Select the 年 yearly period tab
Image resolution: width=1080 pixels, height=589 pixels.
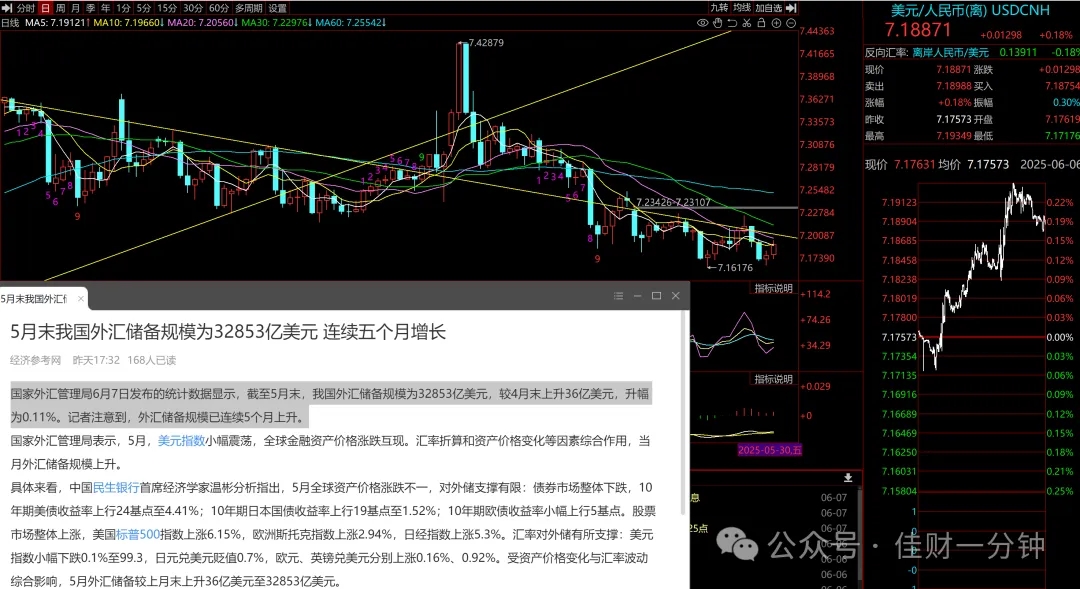click(x=105, y=8)
